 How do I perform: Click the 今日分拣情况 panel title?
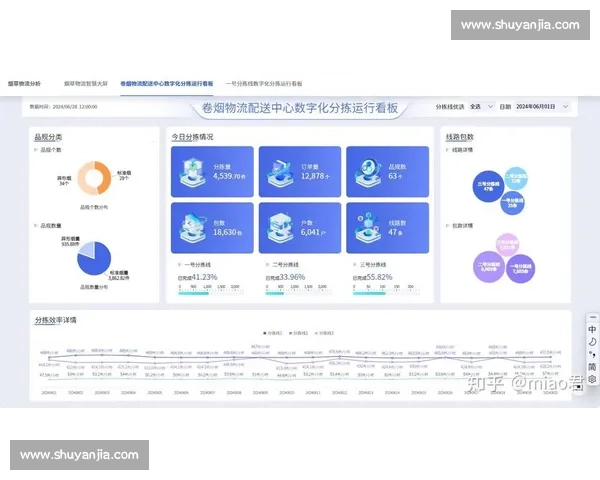click(x=192, y=137)
